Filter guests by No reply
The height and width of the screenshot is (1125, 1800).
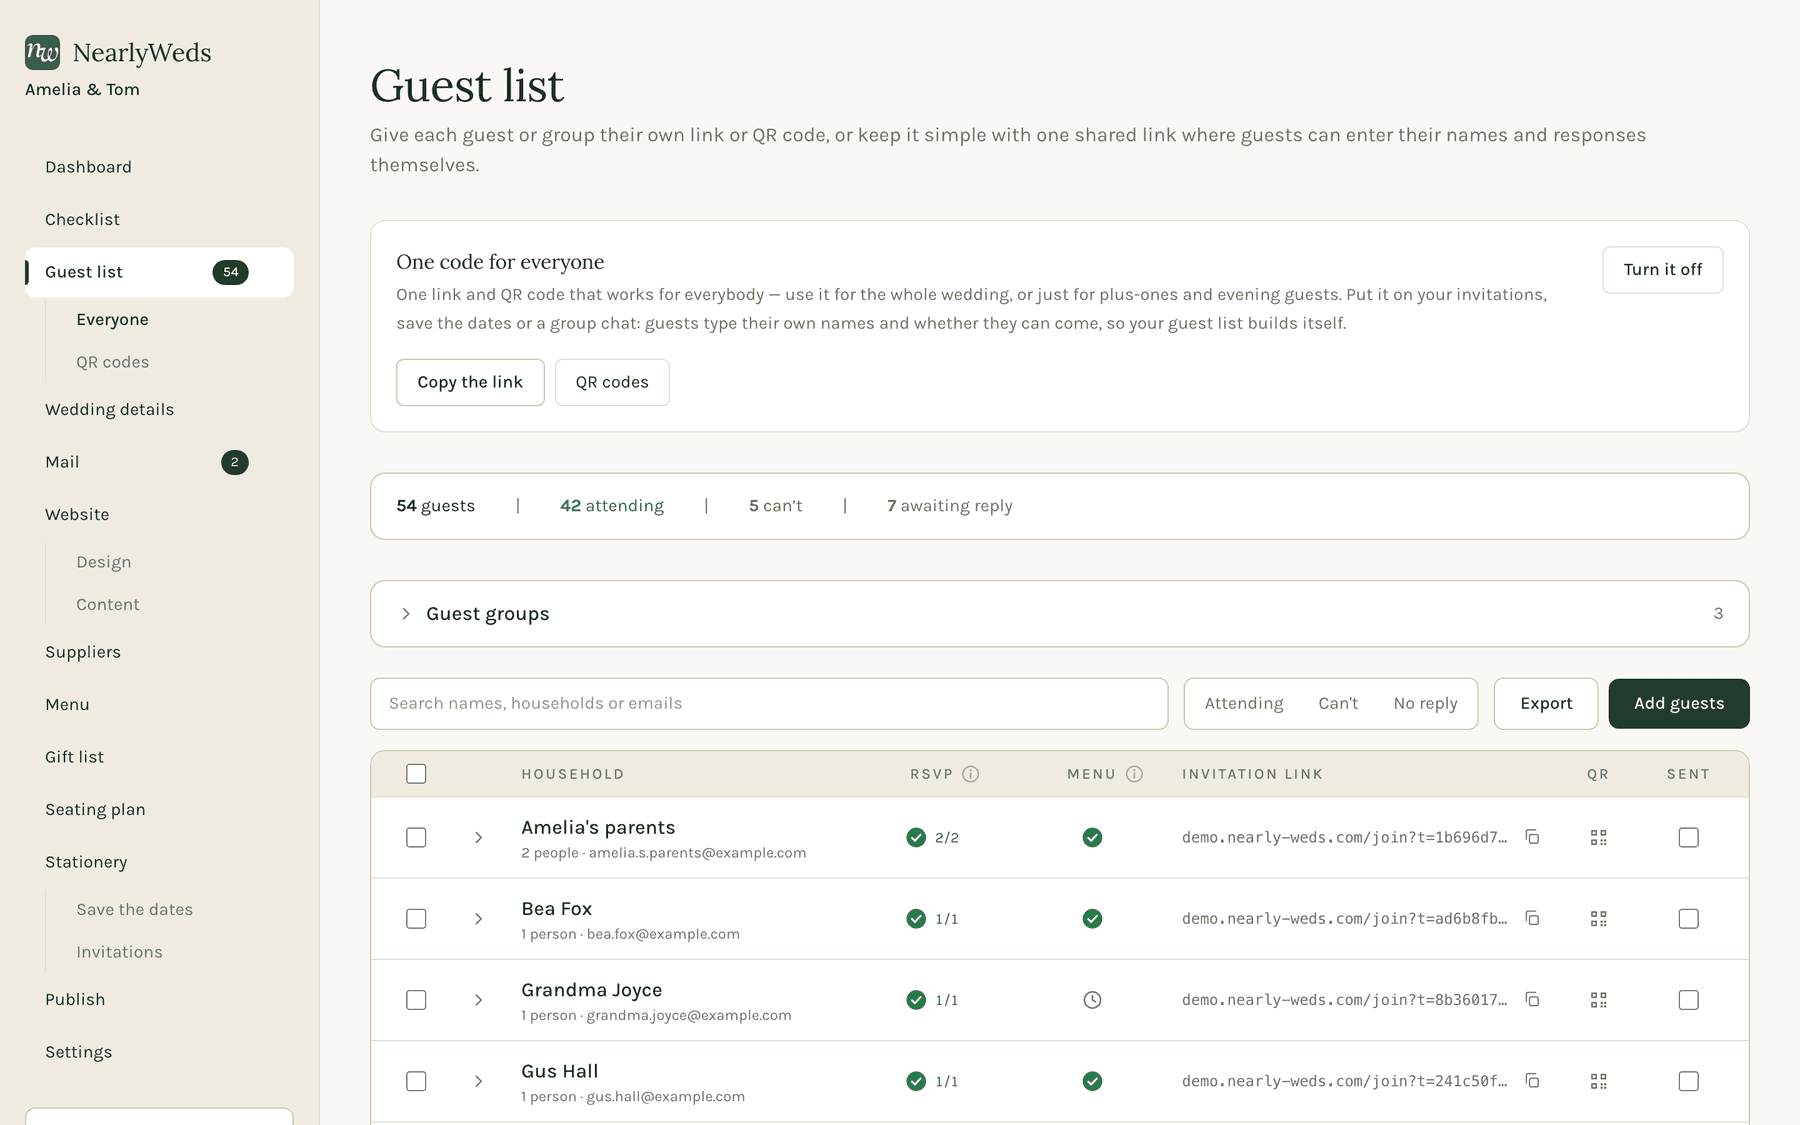tap(1425, 703)
